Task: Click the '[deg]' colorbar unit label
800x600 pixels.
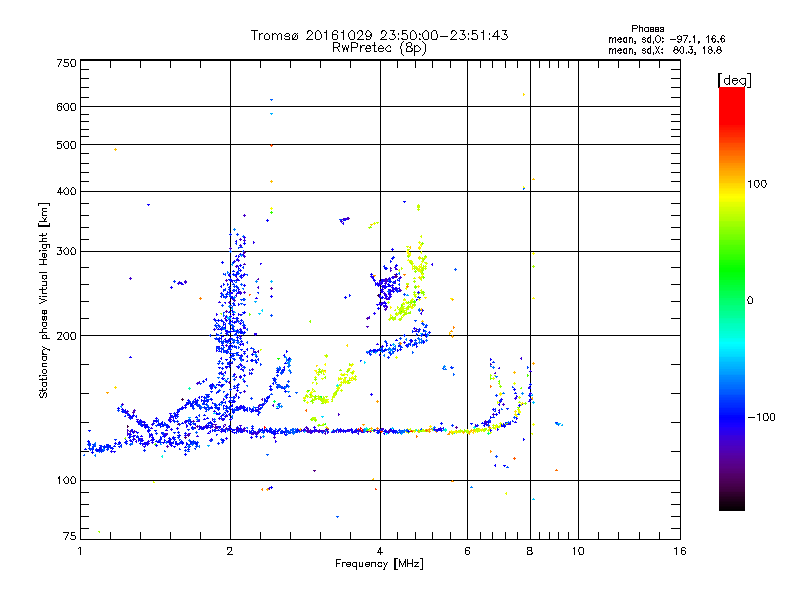Action: tap(734, 80)
